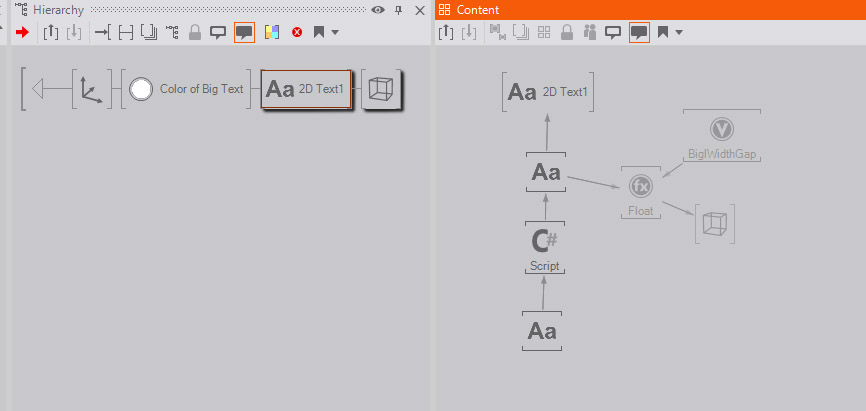Select the 2D Text1 node in Hierarchy

[307, 89]
